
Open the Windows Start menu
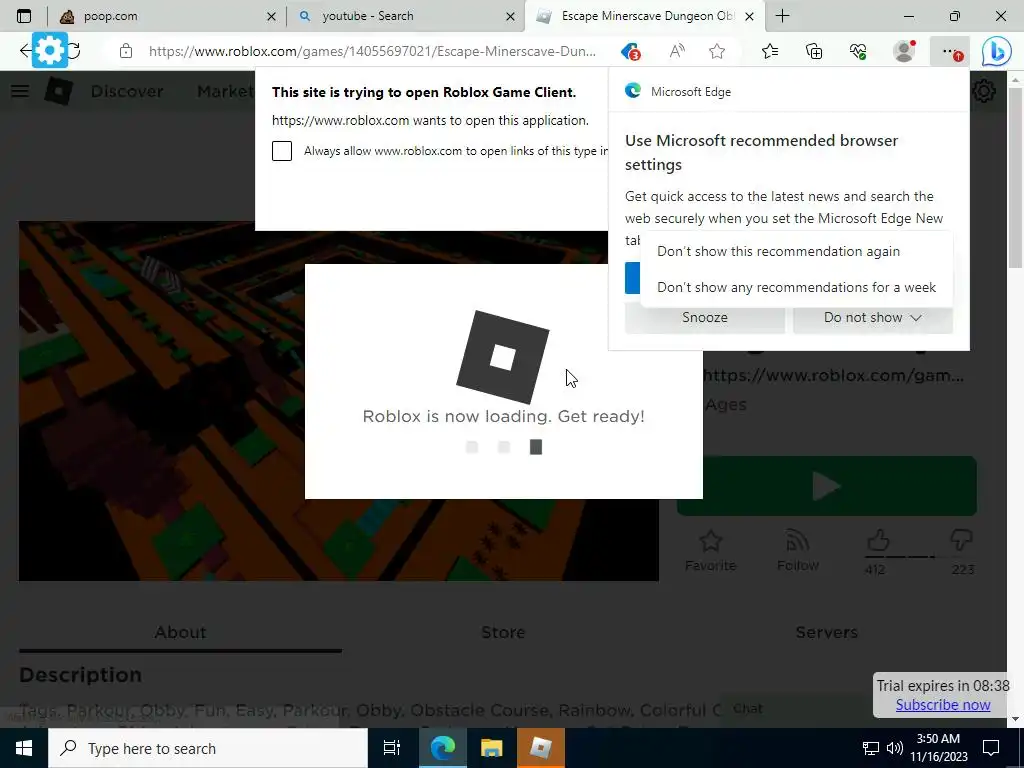click(x=24, y=748)
